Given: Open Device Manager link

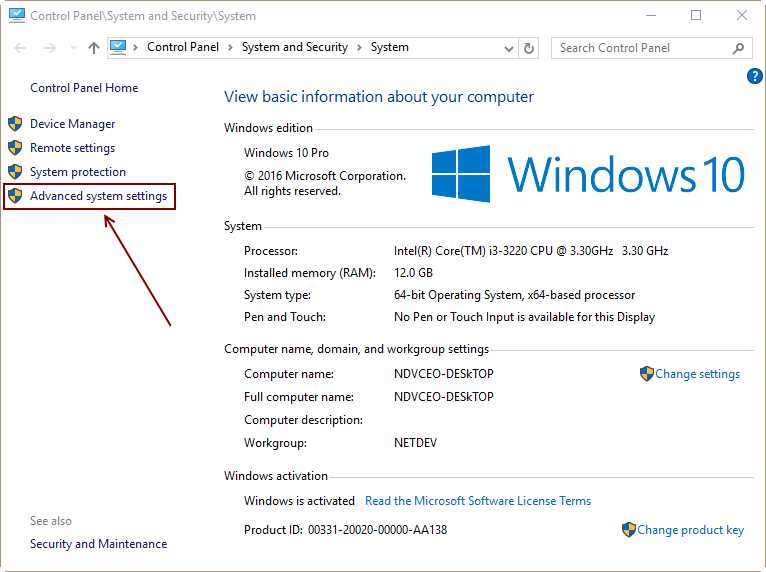Looking at the screenshot, I should pyautogui.click(x=72, y=124).
